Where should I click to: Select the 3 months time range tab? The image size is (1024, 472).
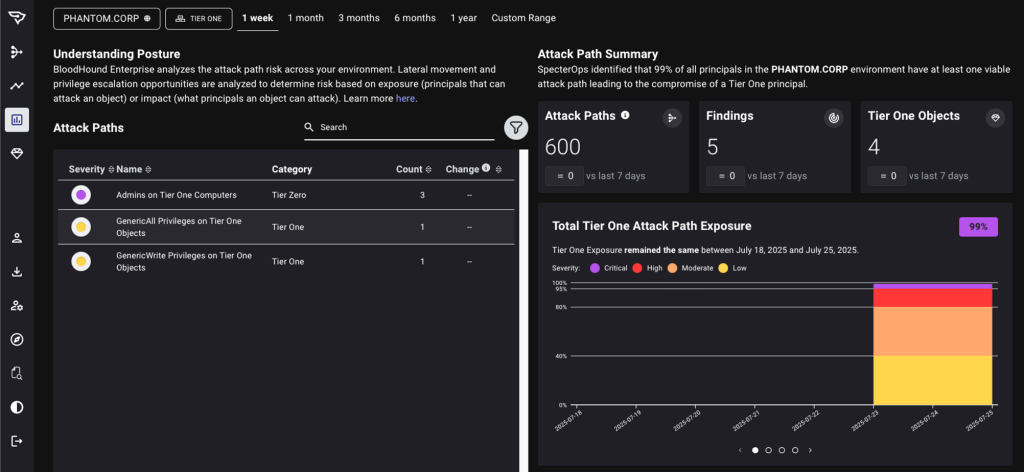359,18
